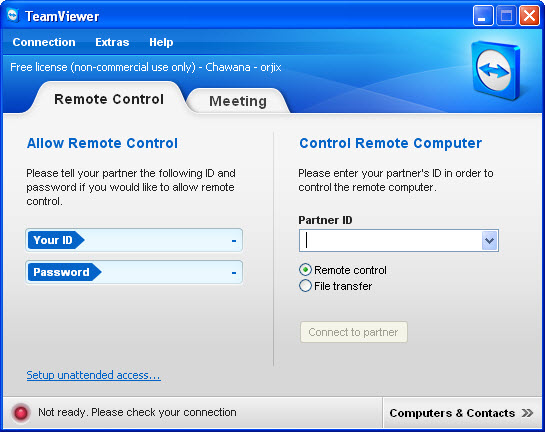Switch to the Meeting tab
The width and height of the screenshot is (545, 432).
tap(238, 101)
